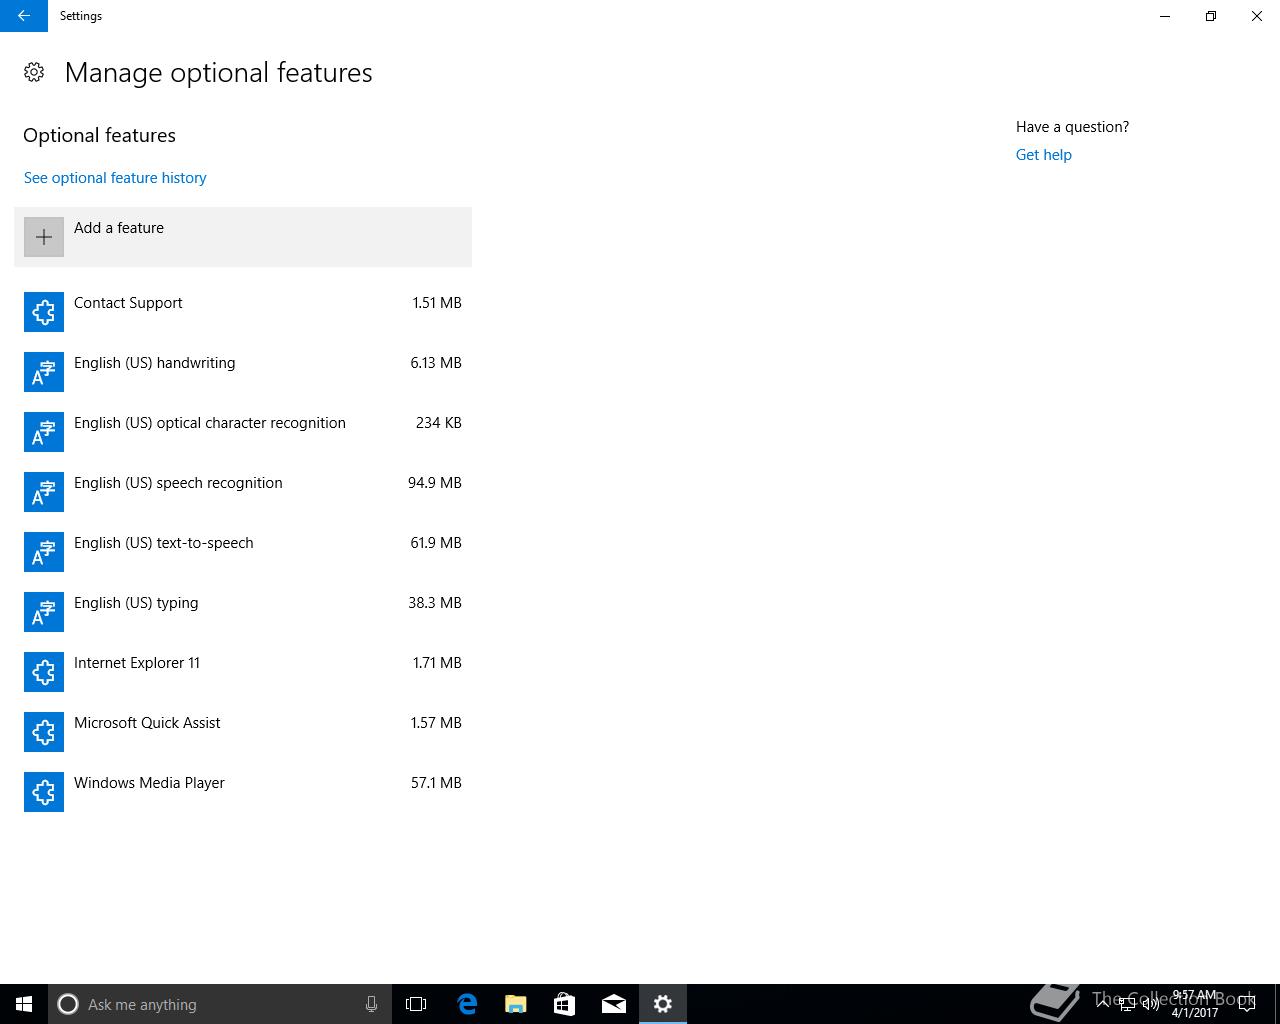This screenshot has height=1024, width=1280.
Task: Restore down the Settings window
Action: pyautogui.click(x=1211, y=16)
